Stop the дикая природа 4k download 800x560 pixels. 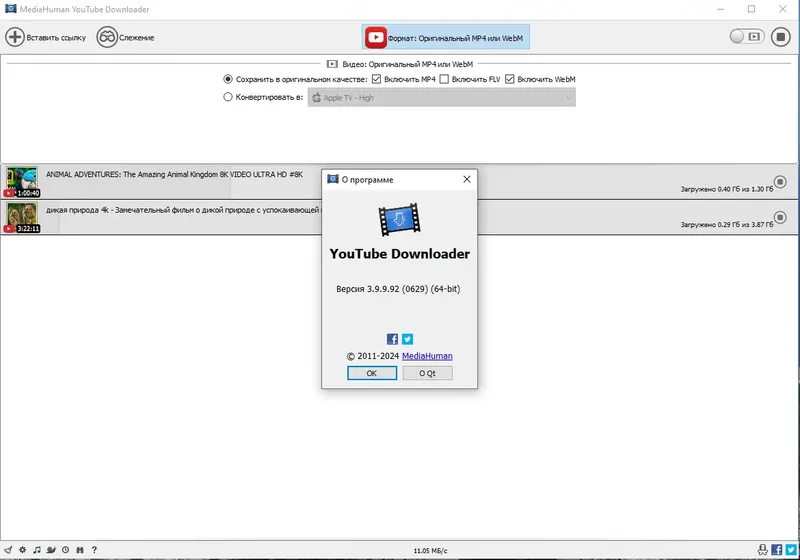(780, 217)
